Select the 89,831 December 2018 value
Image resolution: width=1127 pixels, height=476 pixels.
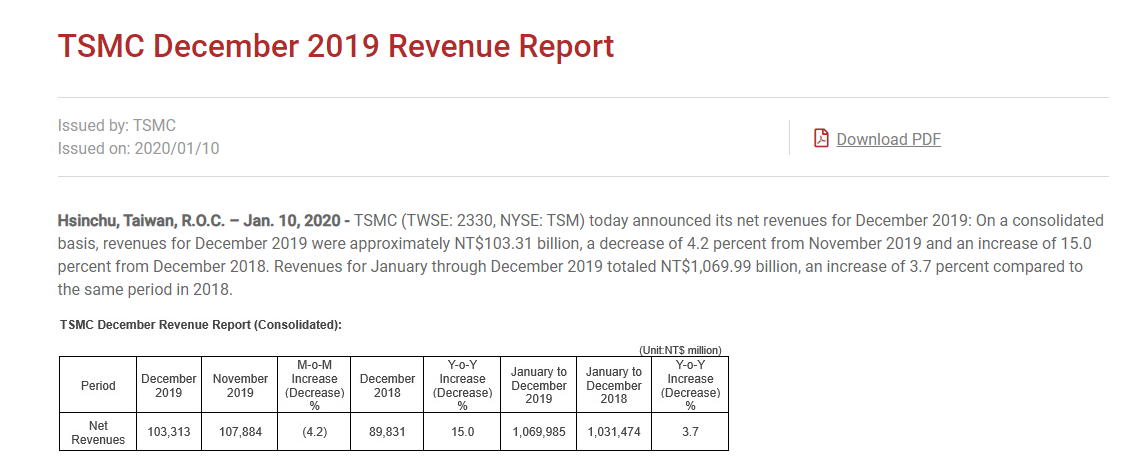click(387, 432)
